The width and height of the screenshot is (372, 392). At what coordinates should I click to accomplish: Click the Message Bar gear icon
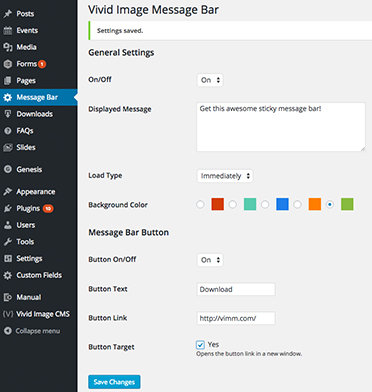(8, 97)
